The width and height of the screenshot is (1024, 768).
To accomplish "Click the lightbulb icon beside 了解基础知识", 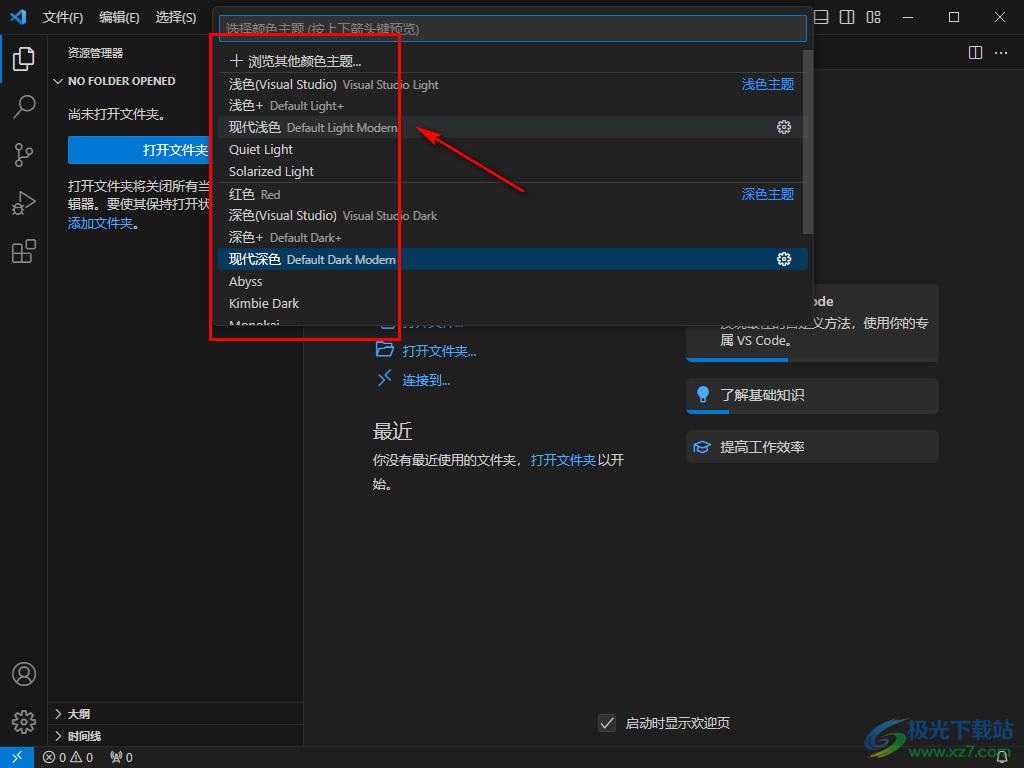I will [x=703, y=394].
